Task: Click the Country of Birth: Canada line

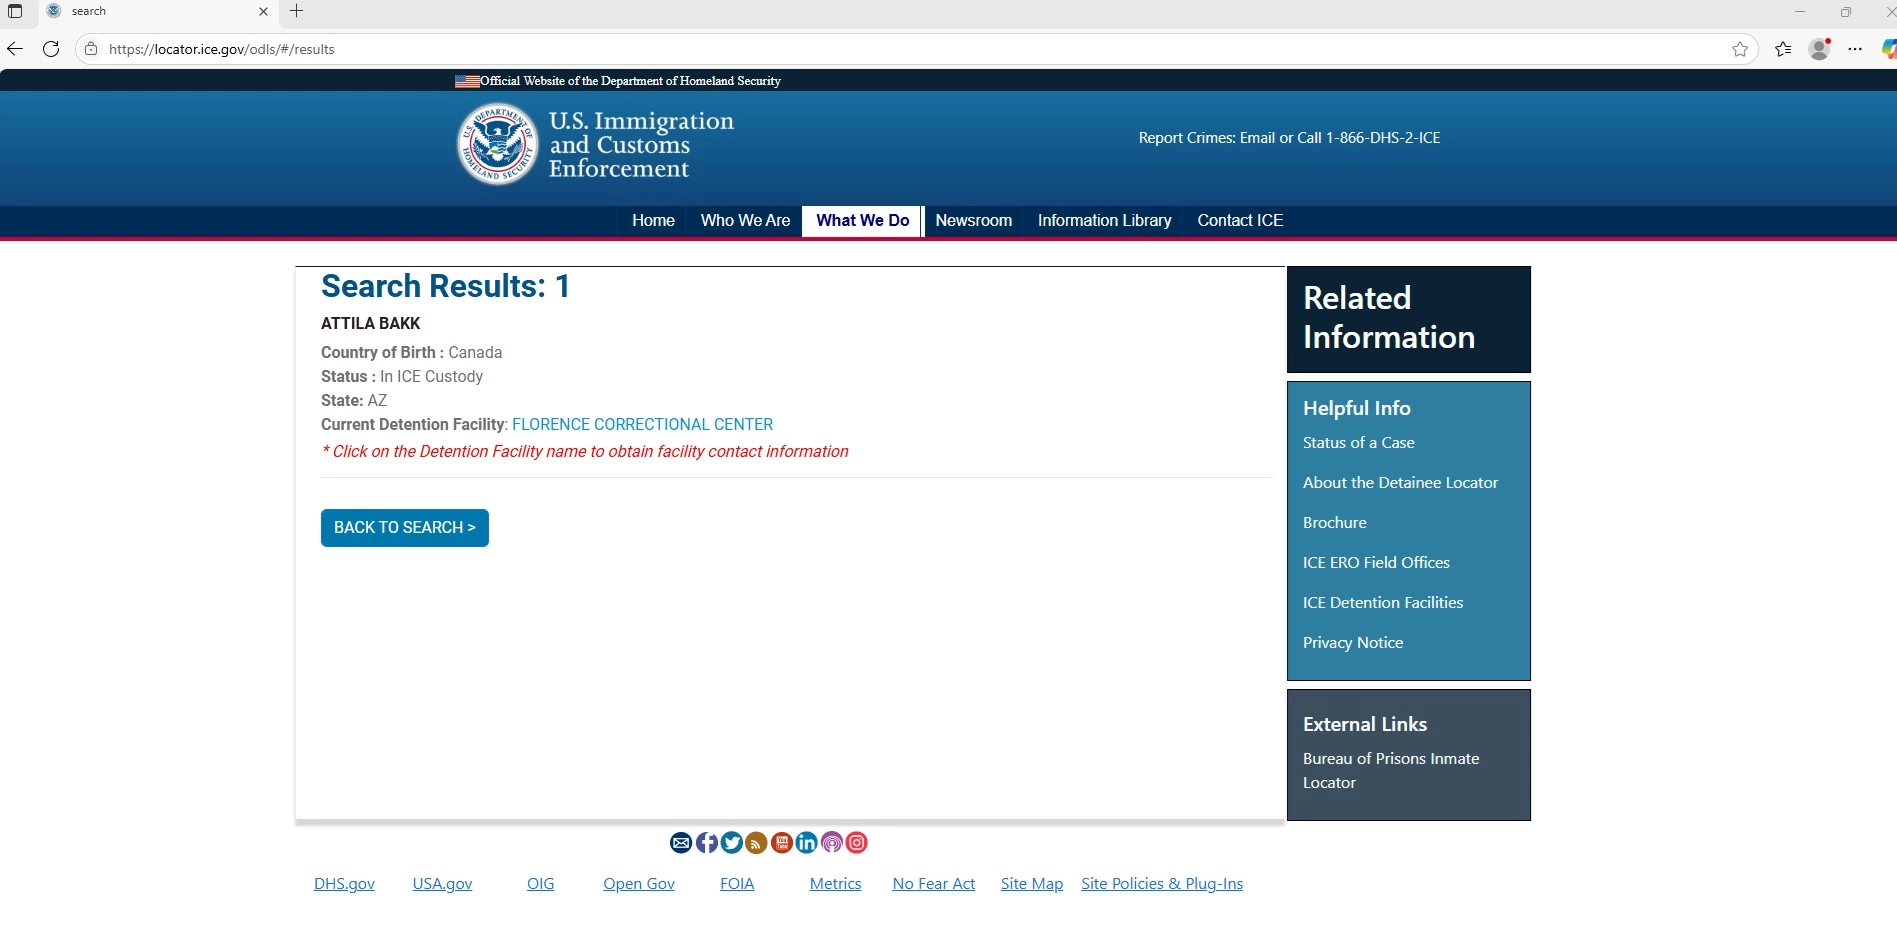Action: point(411,353)
